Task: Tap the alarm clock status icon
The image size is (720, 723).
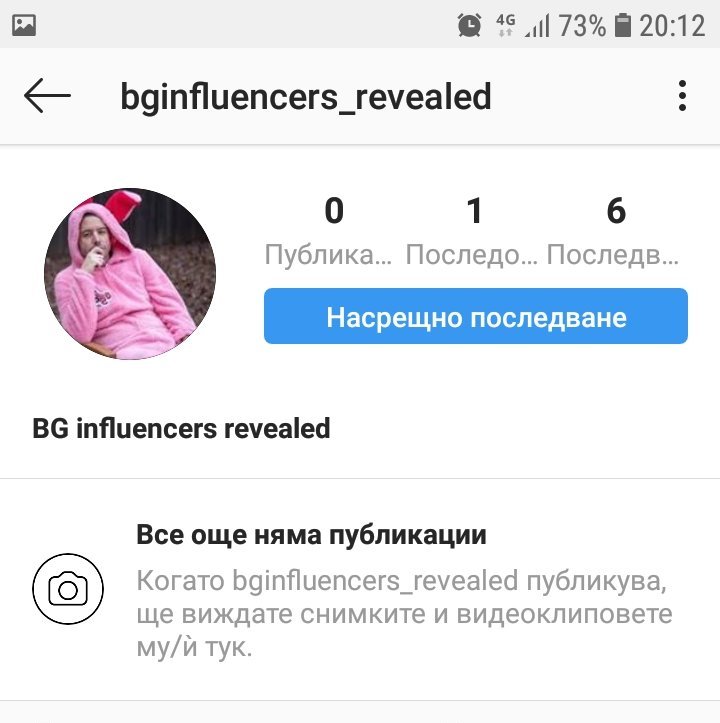Action: coord(469,25)
